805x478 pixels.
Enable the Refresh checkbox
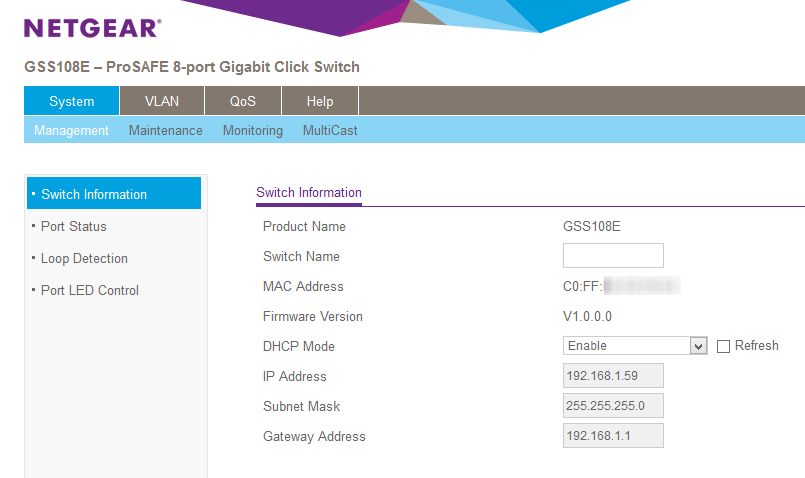click(724, 346)
